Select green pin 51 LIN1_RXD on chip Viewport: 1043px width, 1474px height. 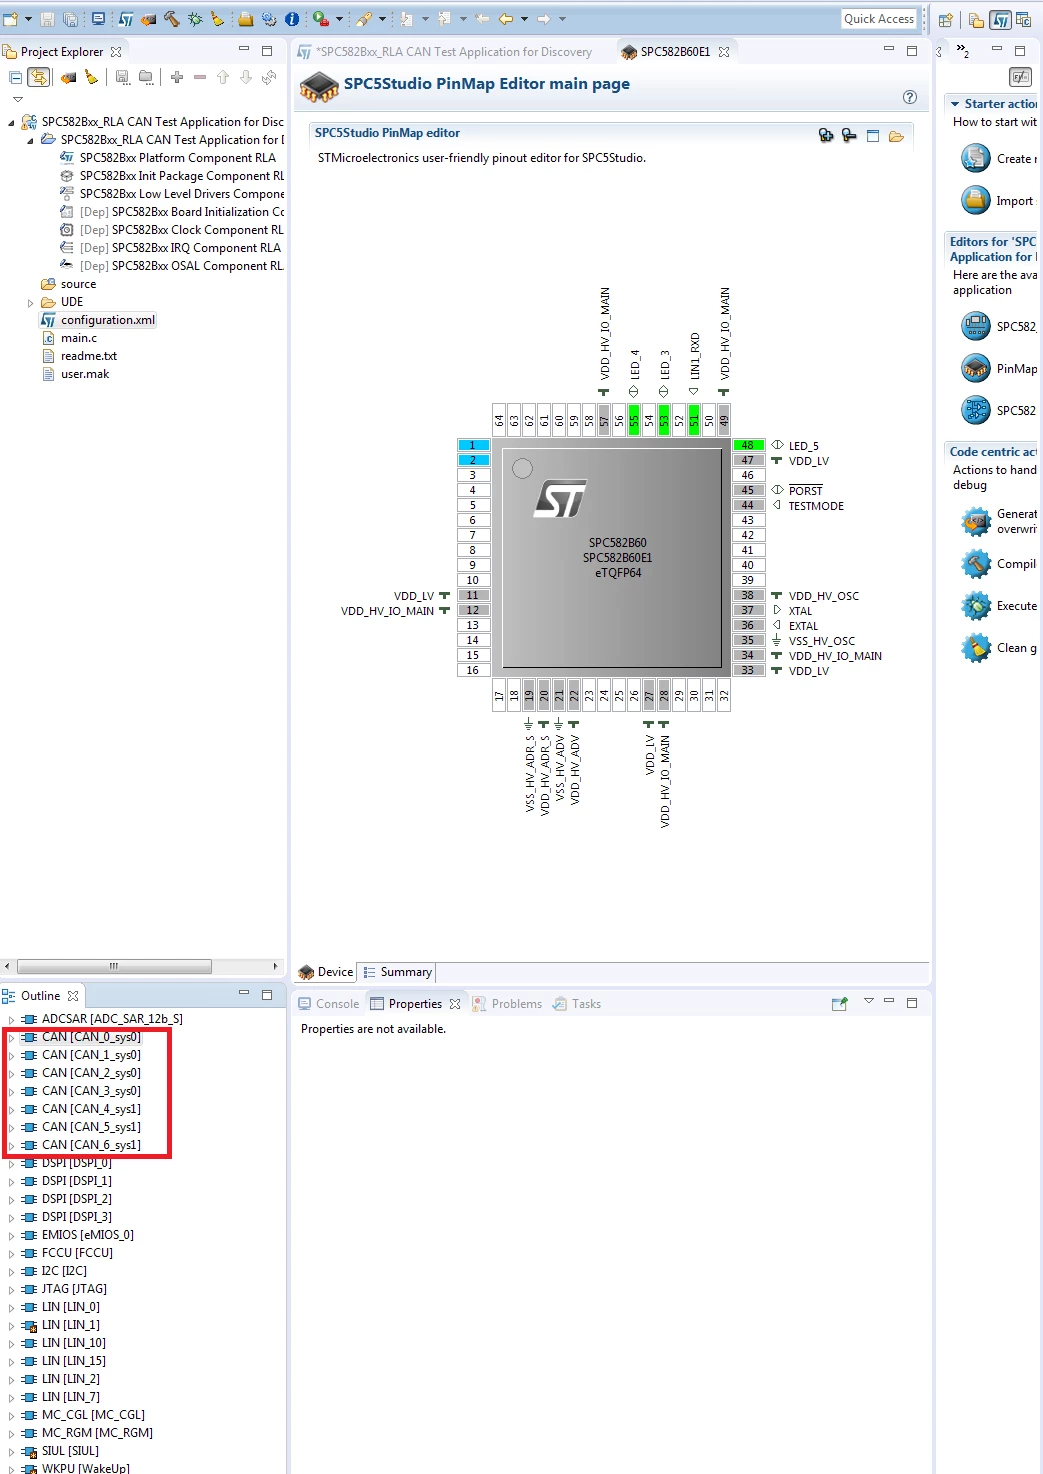(x=694, y=419)
